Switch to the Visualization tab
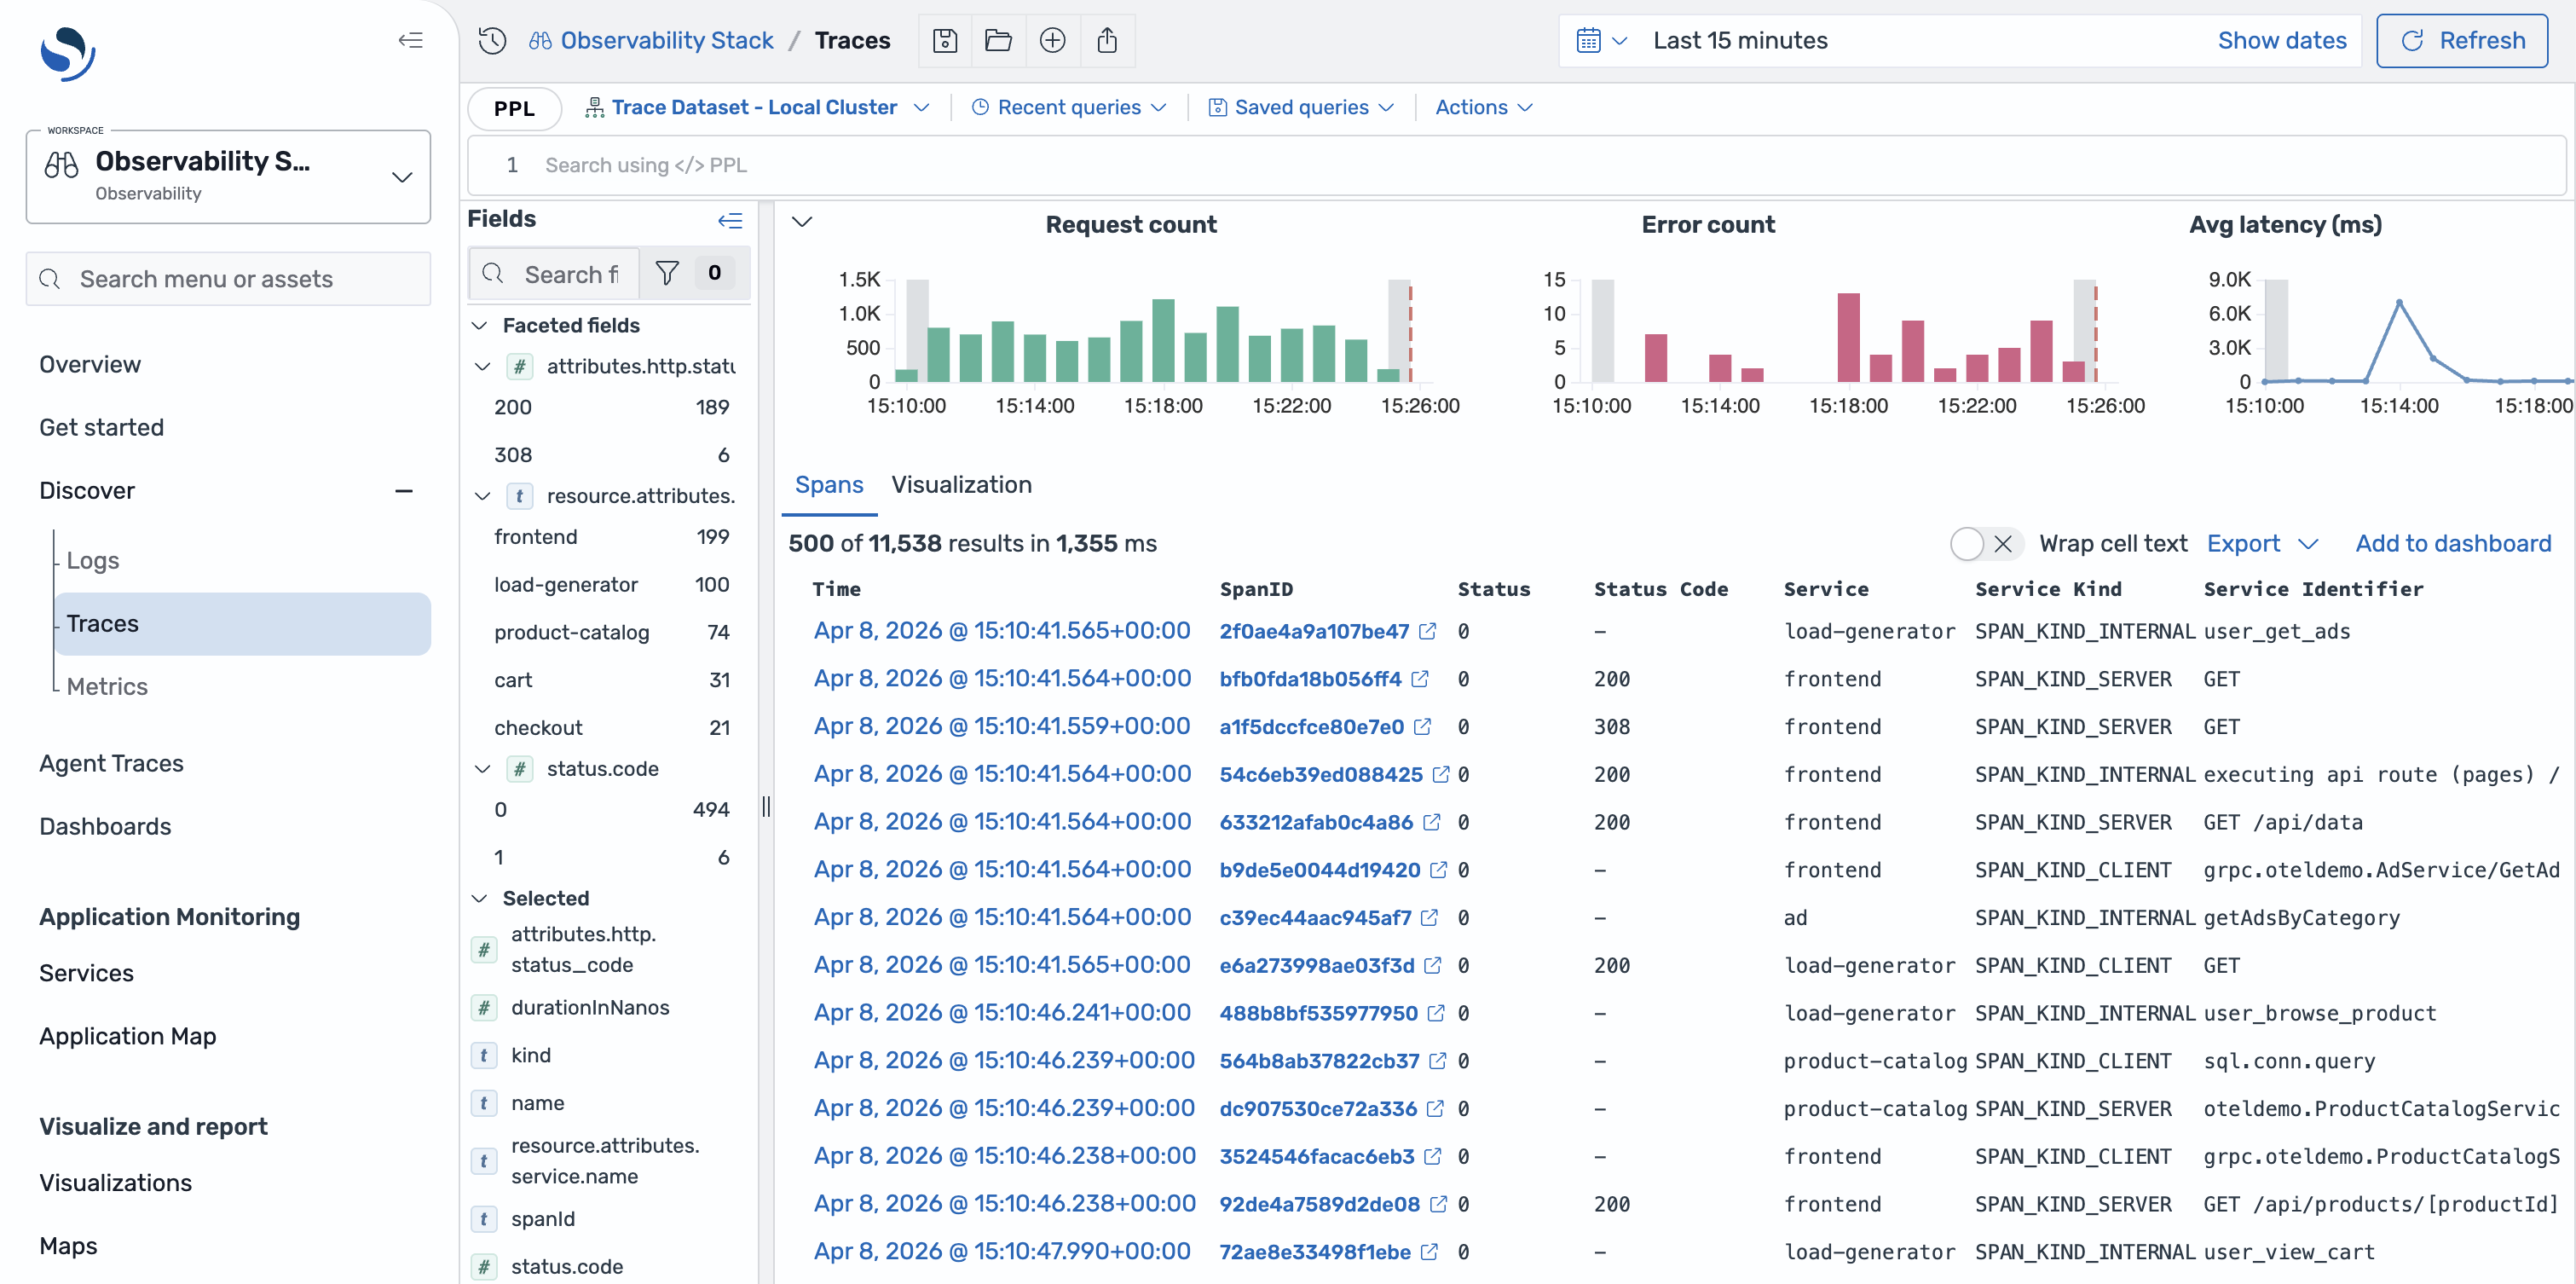This screenshot has width=2576, height=1284. click(x=961, y=485)
